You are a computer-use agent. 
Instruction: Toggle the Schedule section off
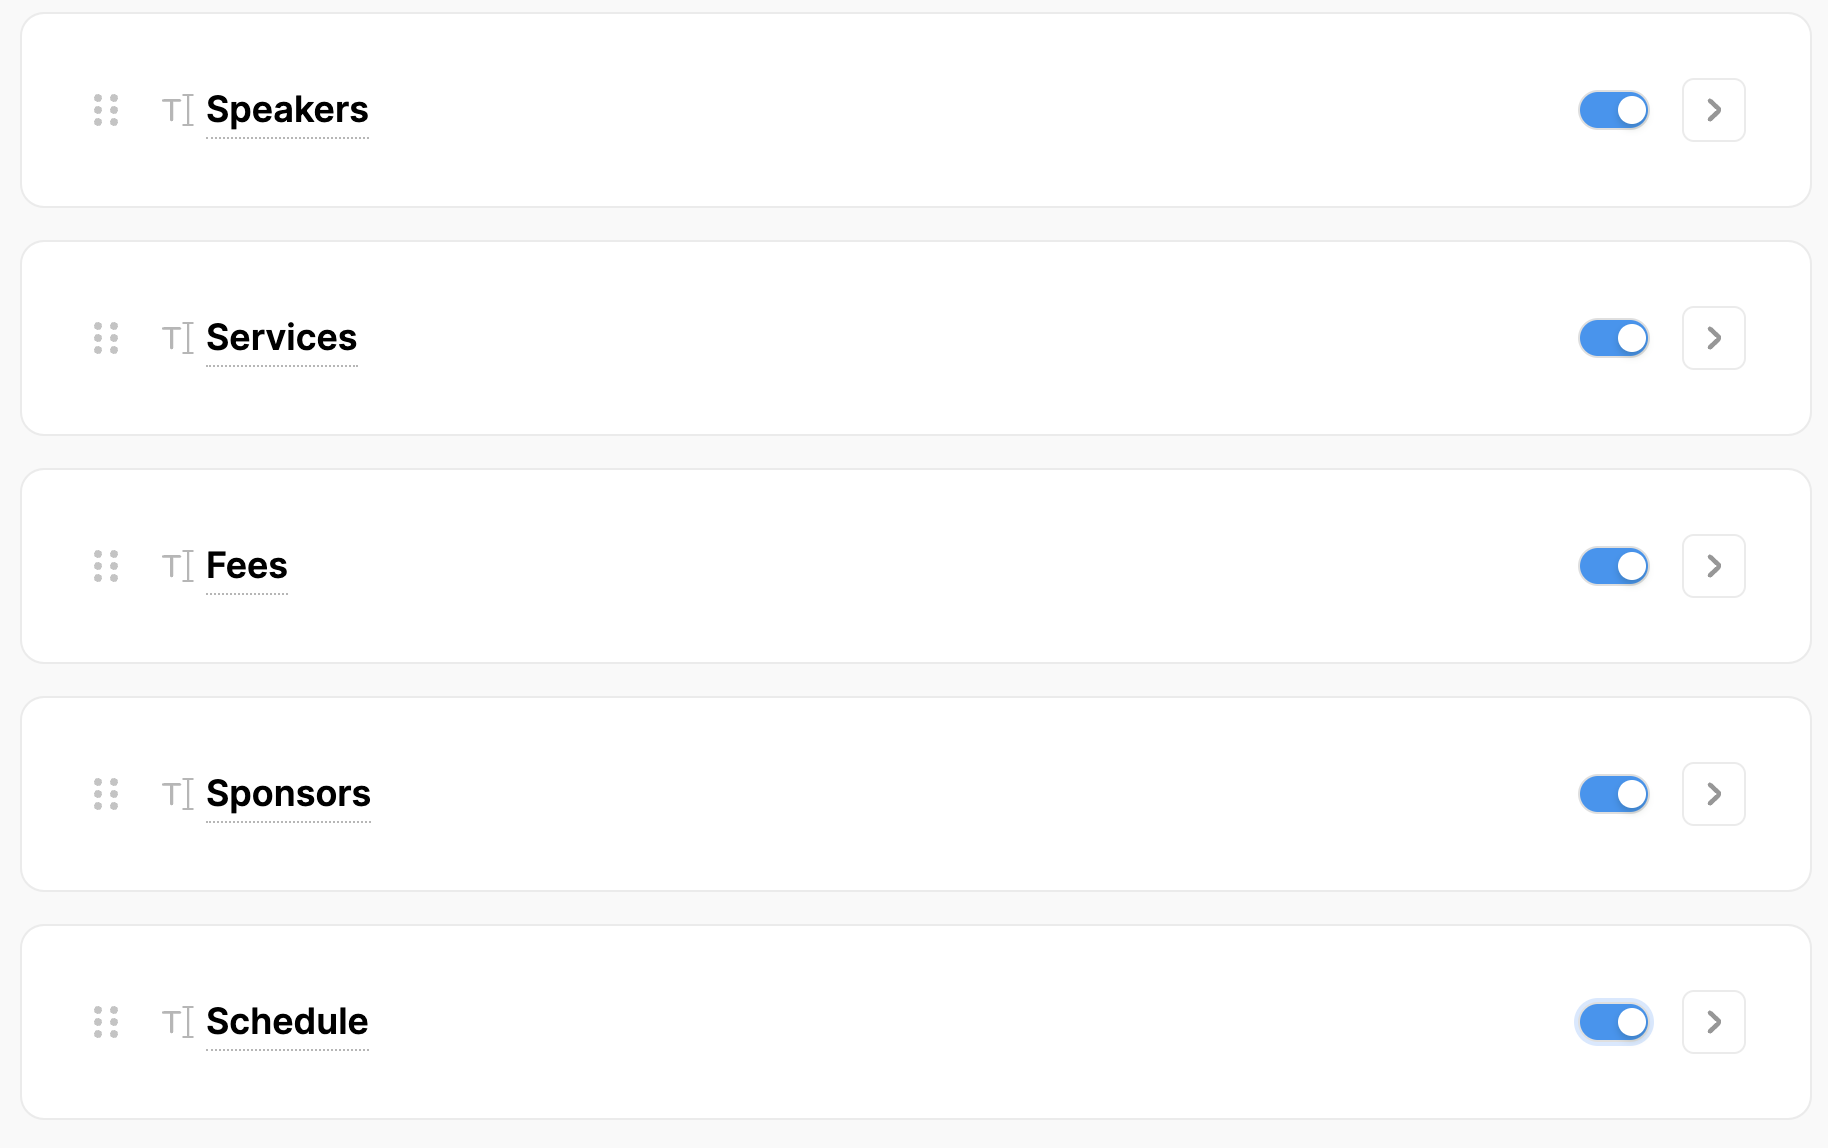coord(1613,1022)
